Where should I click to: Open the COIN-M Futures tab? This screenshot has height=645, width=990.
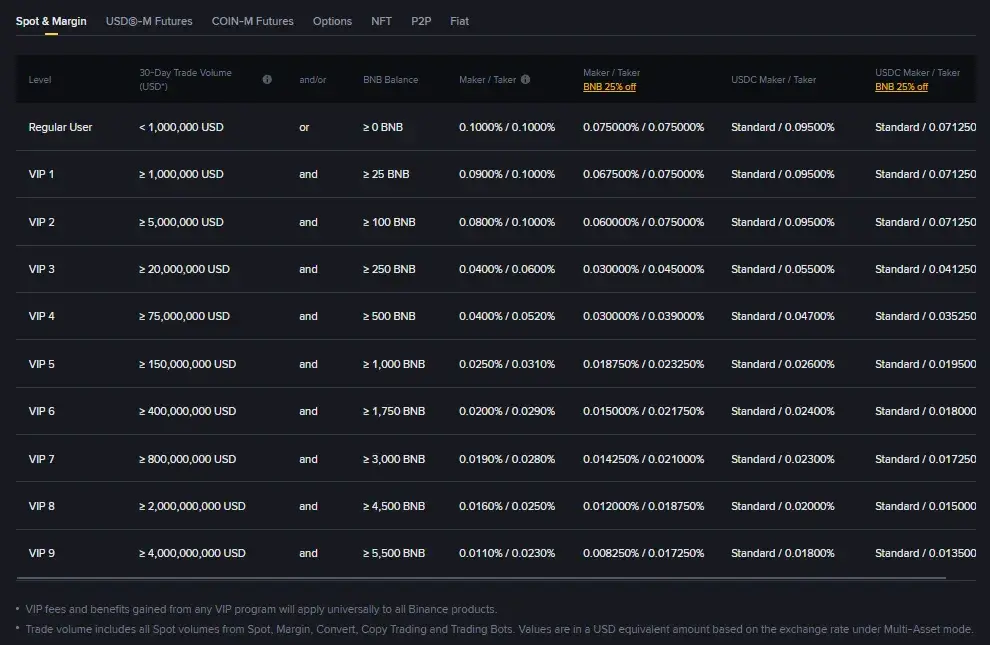(x=253, y=21)
